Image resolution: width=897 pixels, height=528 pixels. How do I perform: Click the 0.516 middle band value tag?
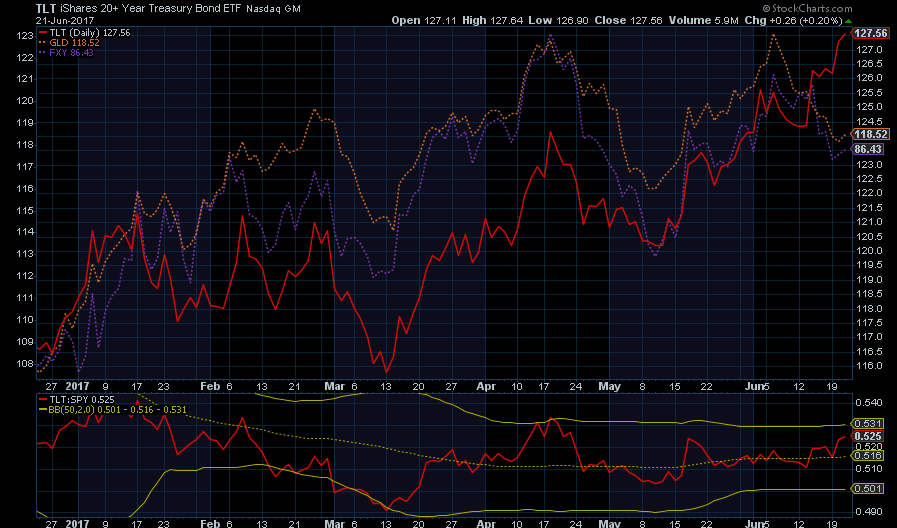pos(868,456)
